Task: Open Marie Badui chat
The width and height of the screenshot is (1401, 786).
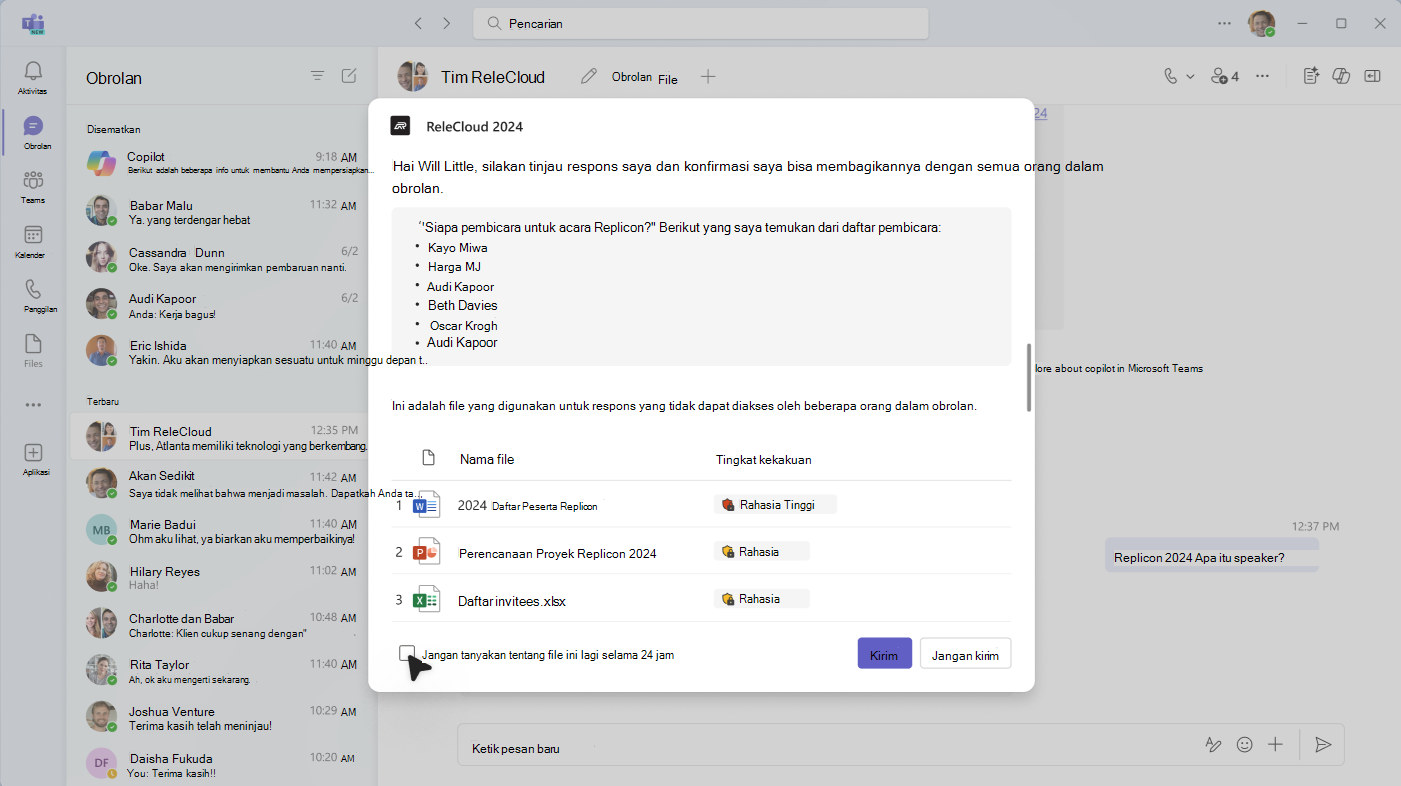Action: point(221,531)
